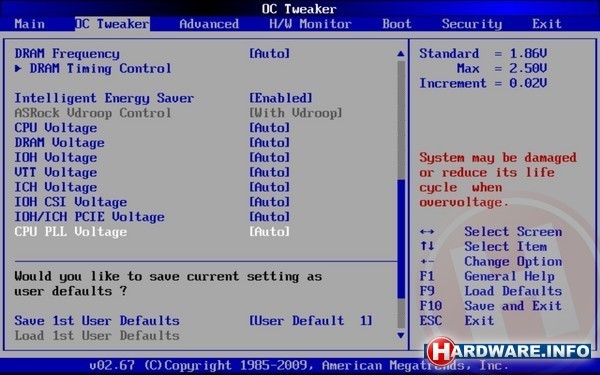Change the CPU Voltage Auto value
This screenshot has width=600, height=375.
269,128
